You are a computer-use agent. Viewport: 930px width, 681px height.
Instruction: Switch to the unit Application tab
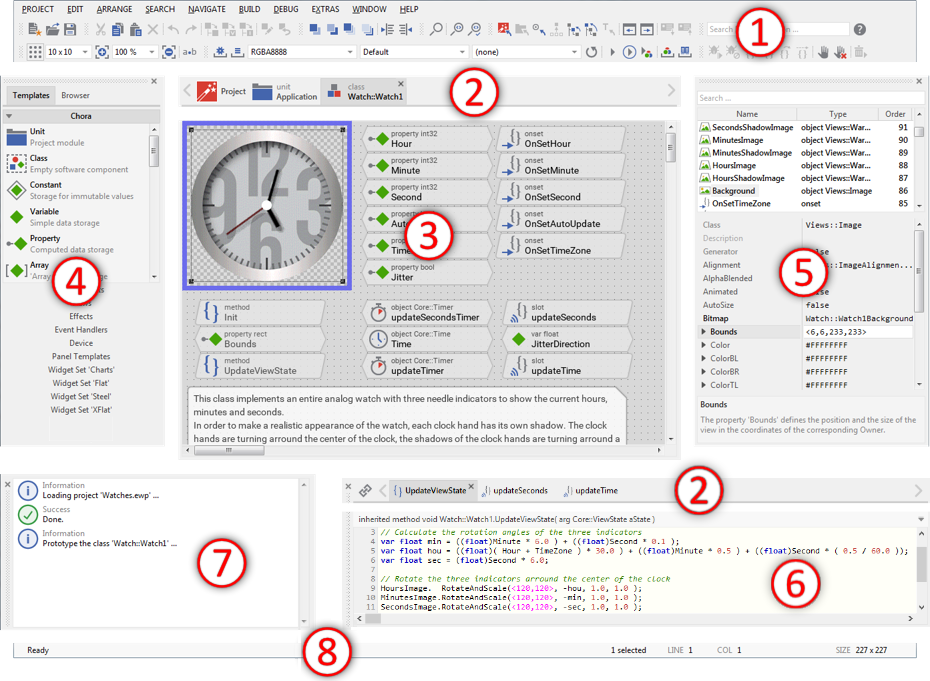point(285,91)
